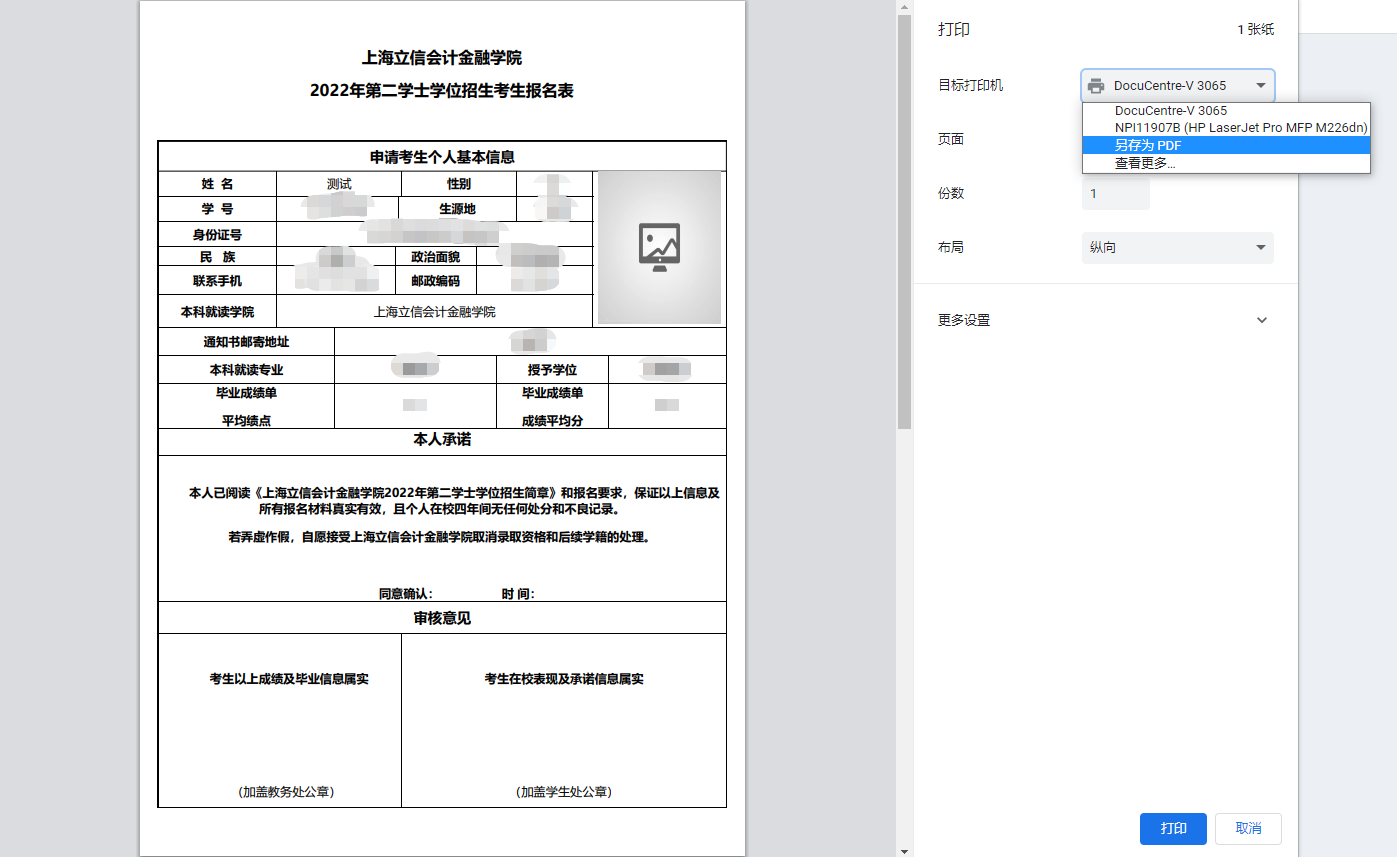Expand the 更多设置 section
Image resolution: width=1397 pixels, height=857 pixels.
1261,320
